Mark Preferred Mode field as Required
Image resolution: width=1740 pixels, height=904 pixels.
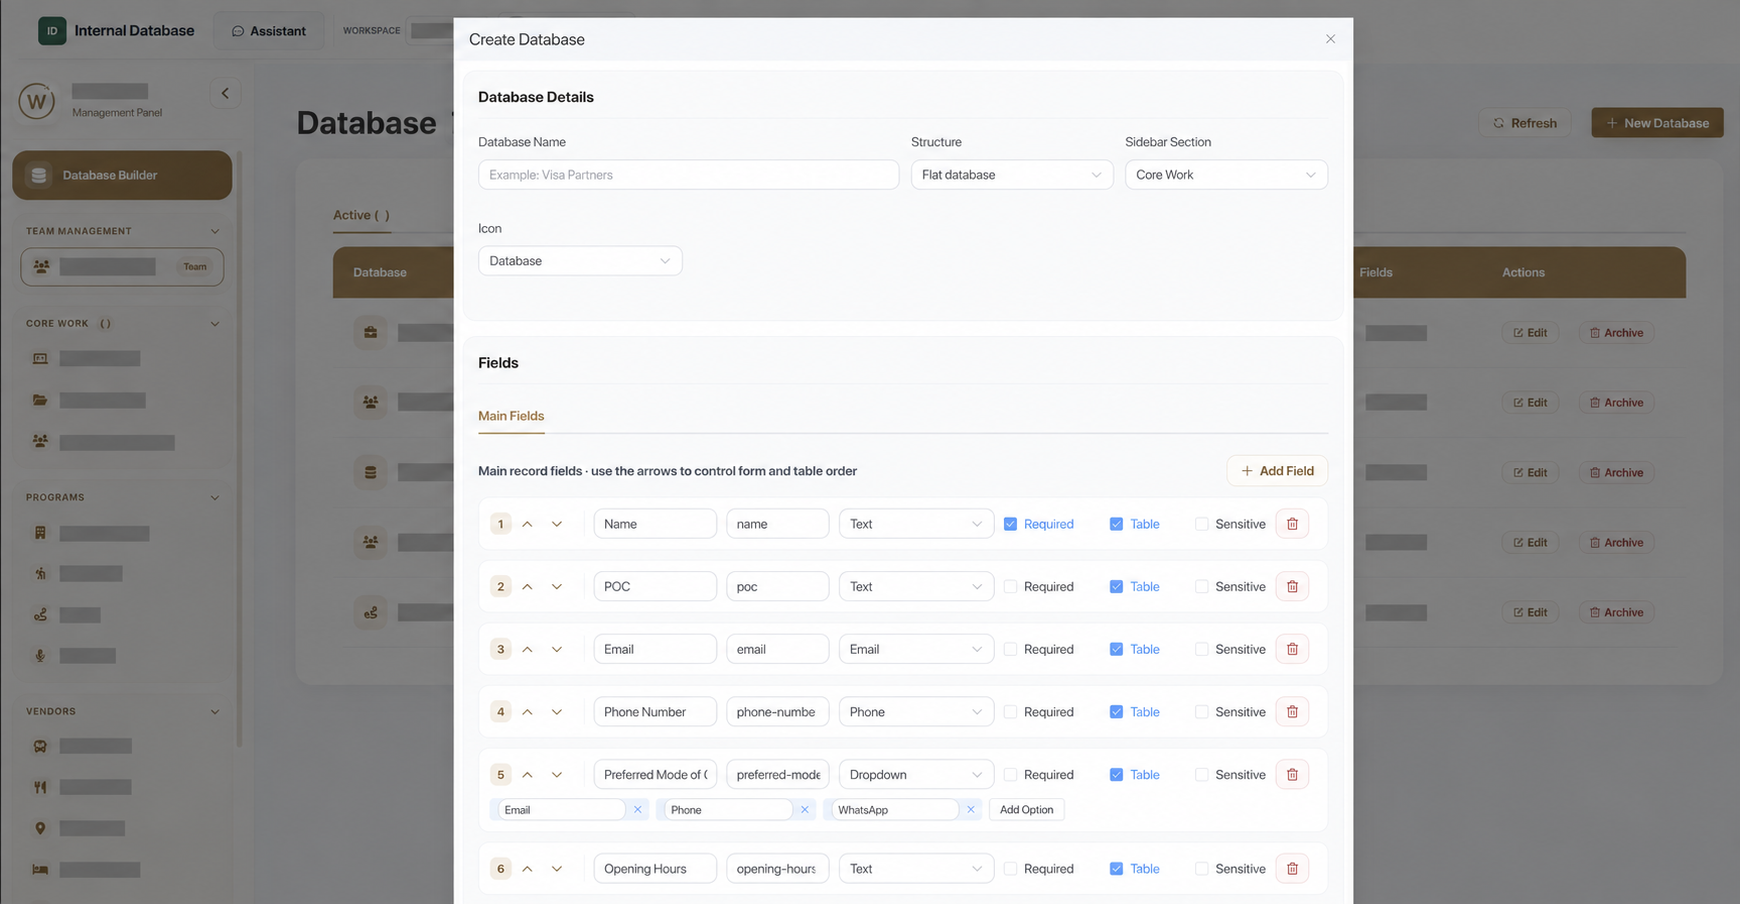[x=1010, y=775]
